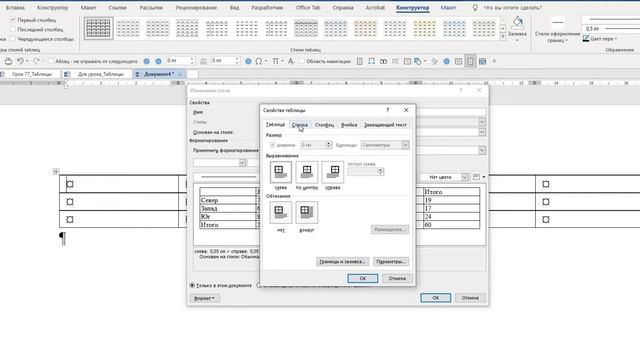Image resolution: width=640 pixels, height=360 pixels.
Task: Uncheck the Первый столбец checkbox
Action: coord(13,20)
